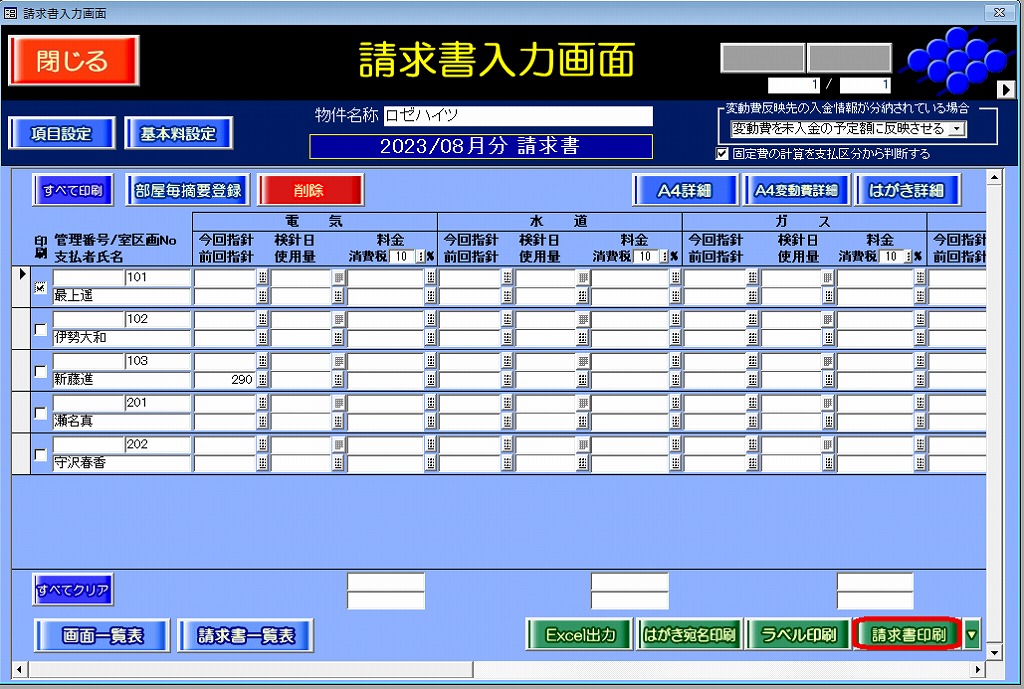This screenshot has width=1024, height=689.
Task: Click the 物件名称 field containing ロゼハイツ
Action: (x=517, y=116)
